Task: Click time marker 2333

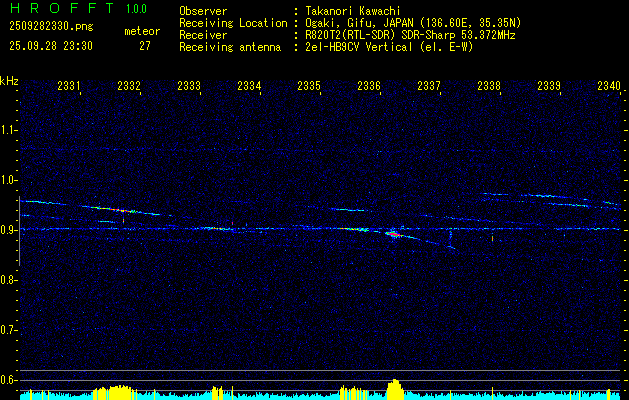Action: 189,85
